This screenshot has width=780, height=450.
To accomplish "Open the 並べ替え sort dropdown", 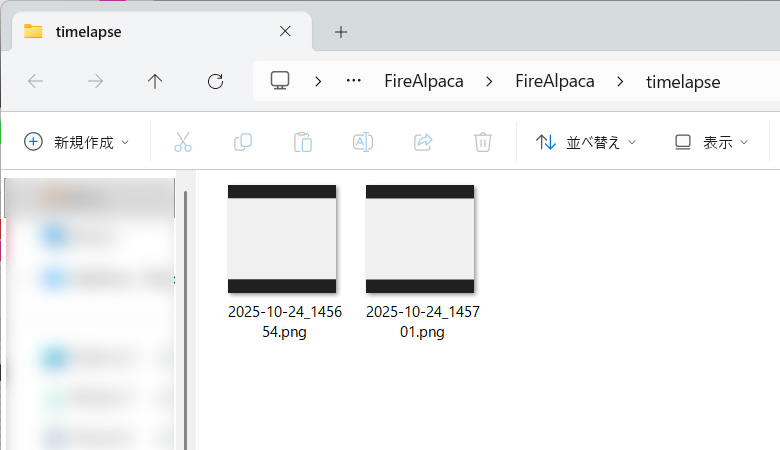I will point(586,142).
